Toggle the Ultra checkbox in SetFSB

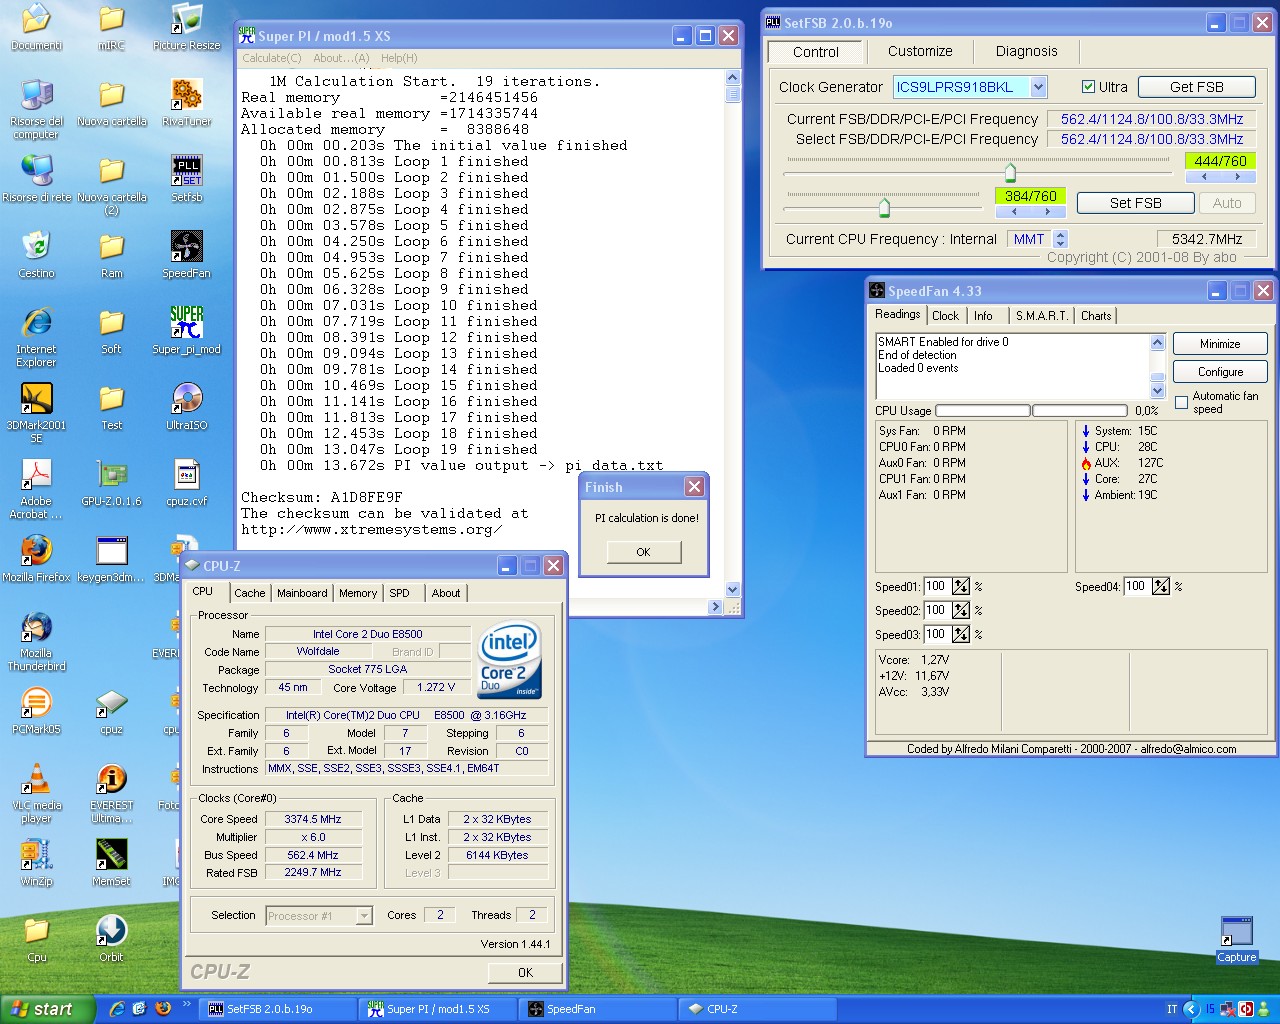tap(1088, 87)
